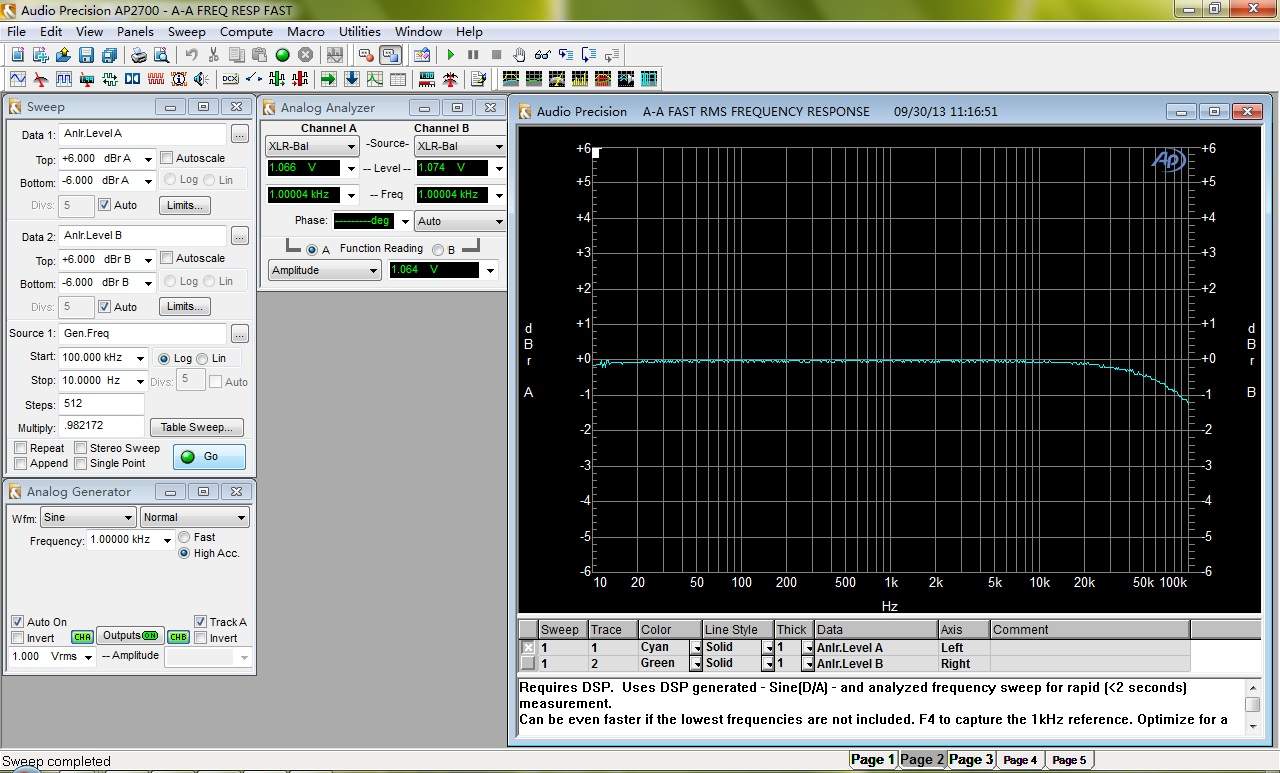Viewport: 1280px width, 773px height.
Task: Click the Bar Graph meter icon
Action: point(427,79)
